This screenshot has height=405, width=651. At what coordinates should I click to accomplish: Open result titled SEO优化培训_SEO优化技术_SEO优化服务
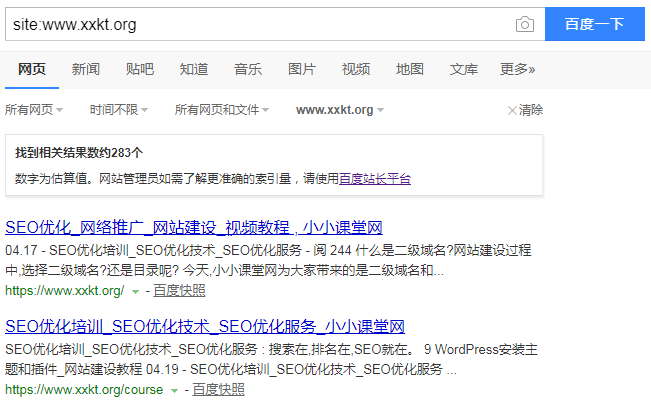pos(205,326)
